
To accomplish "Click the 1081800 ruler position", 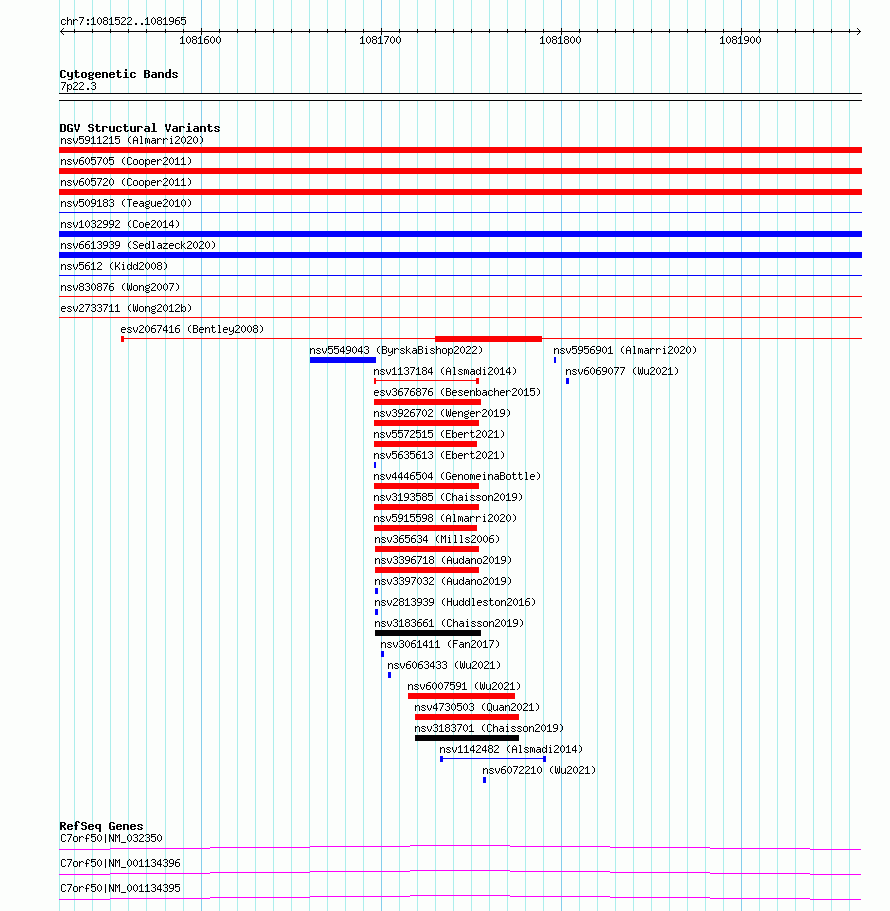I will click(561, 40).
